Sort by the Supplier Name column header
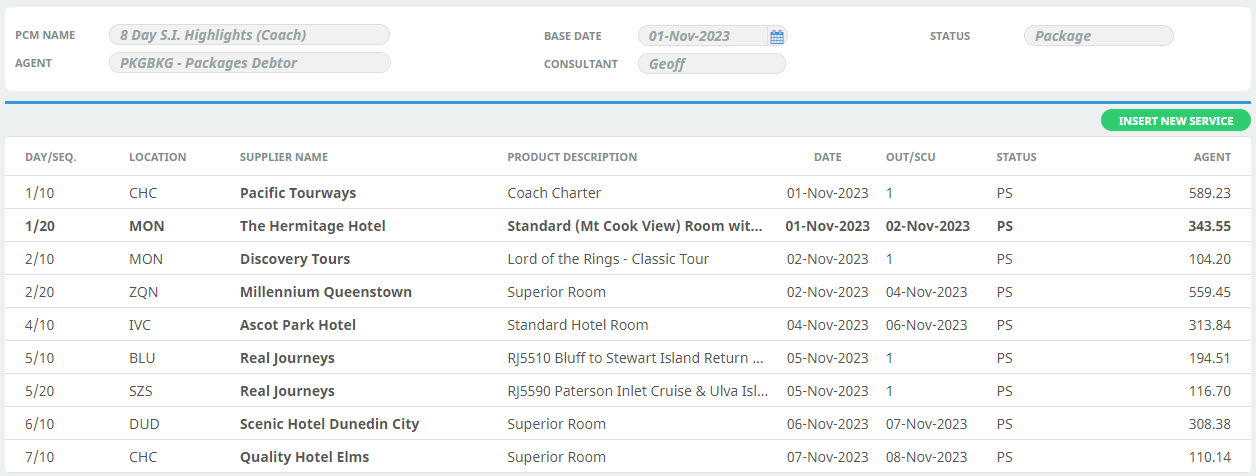This screenshot has width=1256, height=476. (284, 157)
